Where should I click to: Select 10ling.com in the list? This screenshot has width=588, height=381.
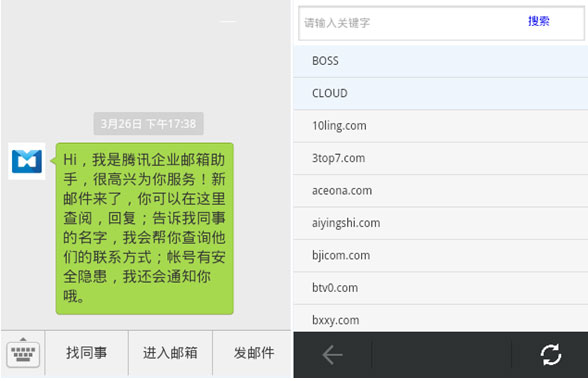point(441,126)
